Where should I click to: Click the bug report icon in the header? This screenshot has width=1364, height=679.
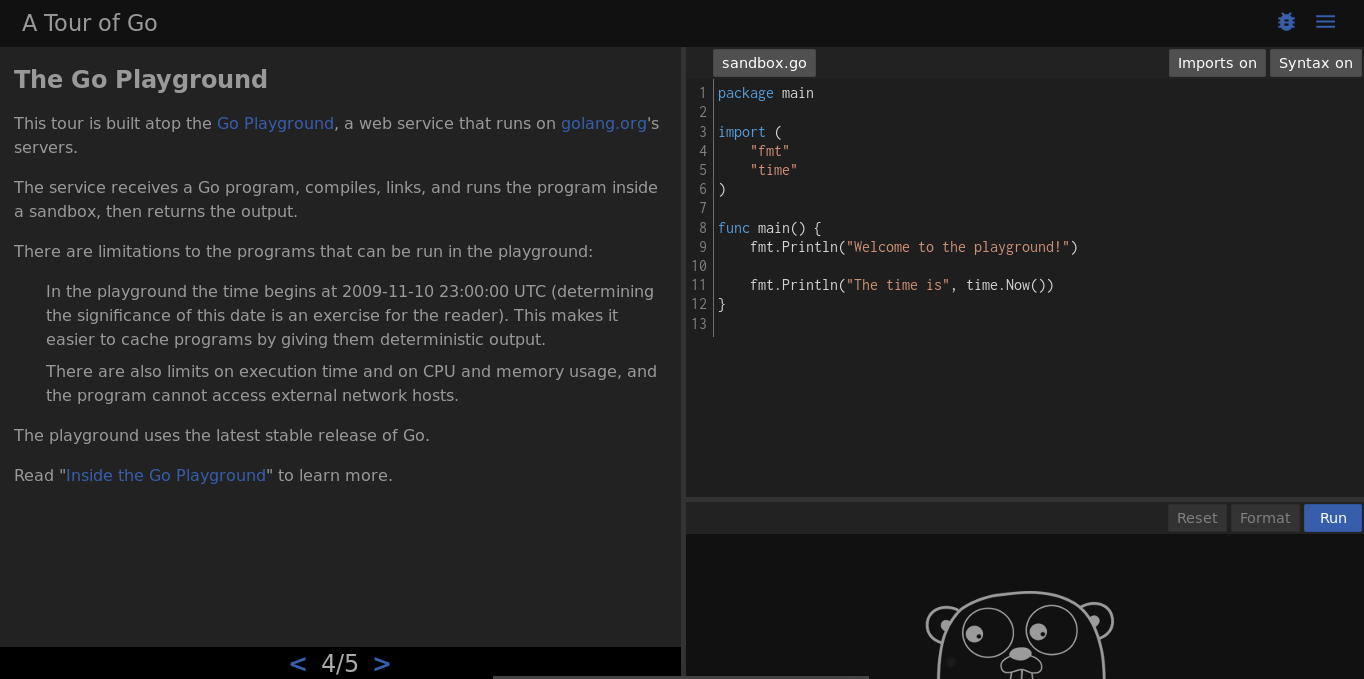[1286, 21]
